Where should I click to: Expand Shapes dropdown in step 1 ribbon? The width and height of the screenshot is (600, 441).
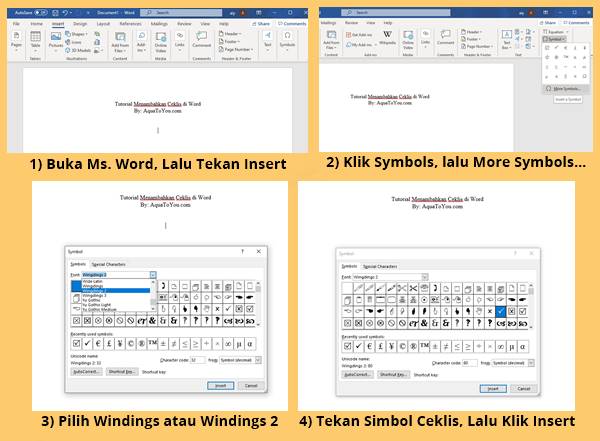(76, 34)
